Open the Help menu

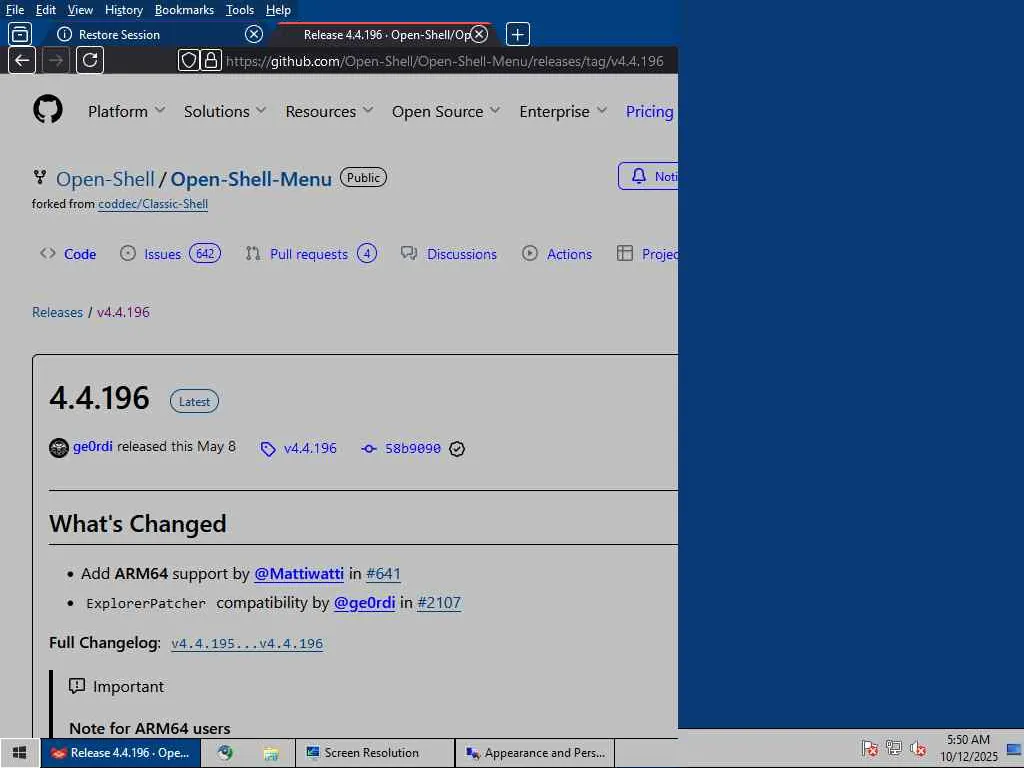[278, 10]
